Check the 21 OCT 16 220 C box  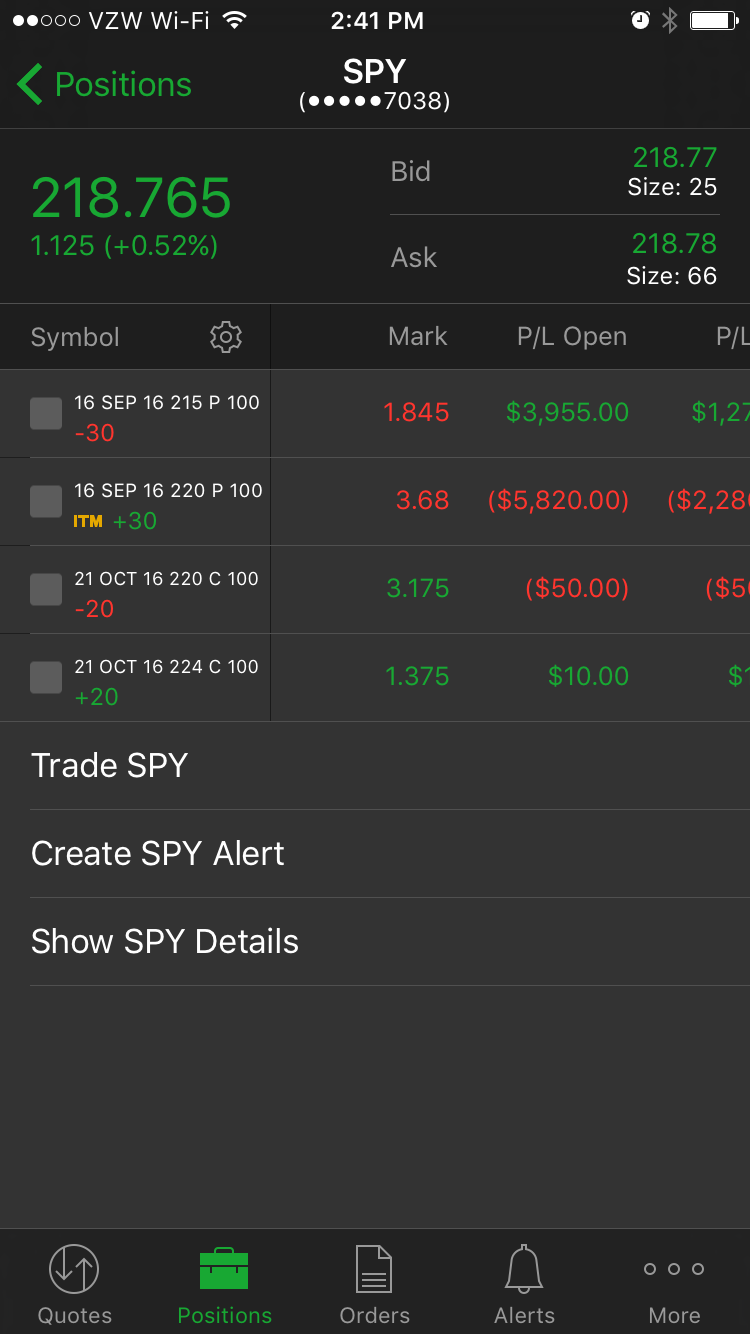[x=46, y=590]
